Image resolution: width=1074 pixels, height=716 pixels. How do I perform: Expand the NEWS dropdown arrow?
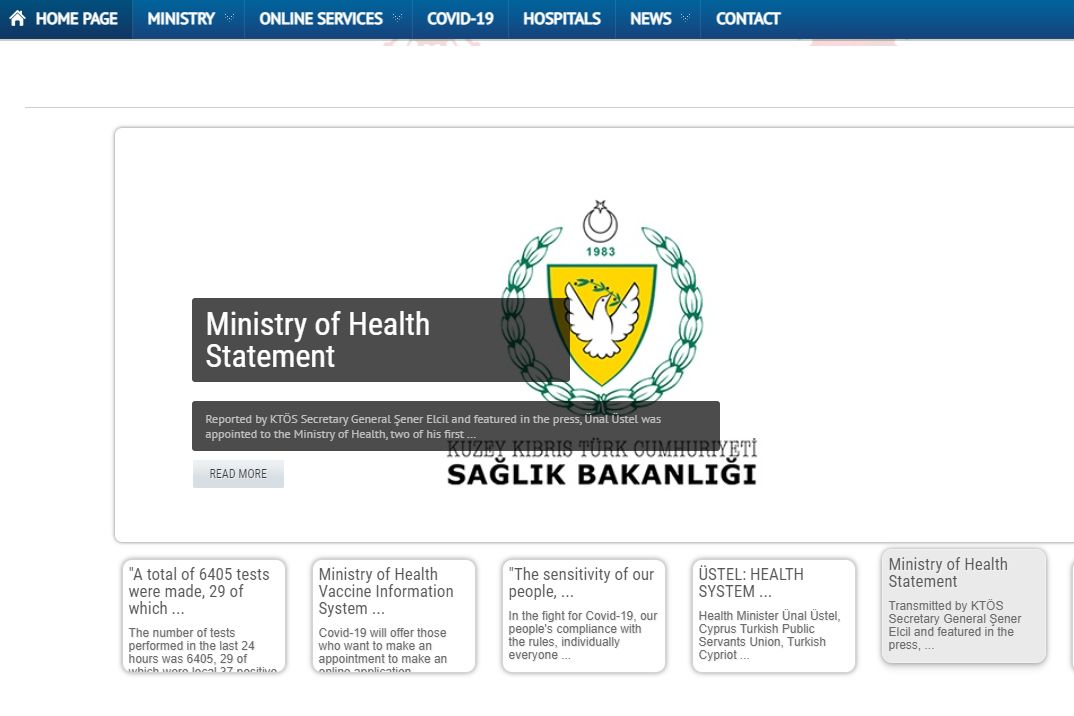pyautogui.click(x=686, y=18)
